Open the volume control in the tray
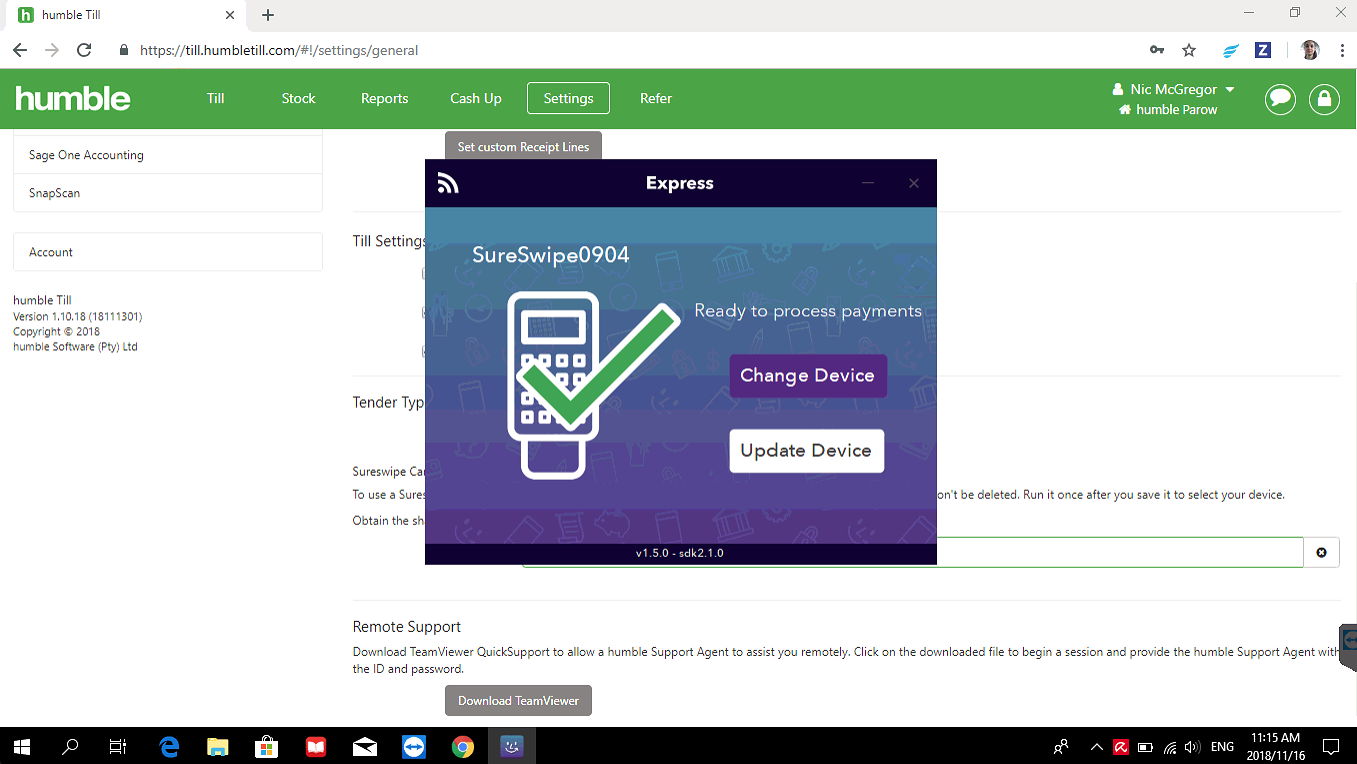The image size is (1357, 764). (1191, 746)
